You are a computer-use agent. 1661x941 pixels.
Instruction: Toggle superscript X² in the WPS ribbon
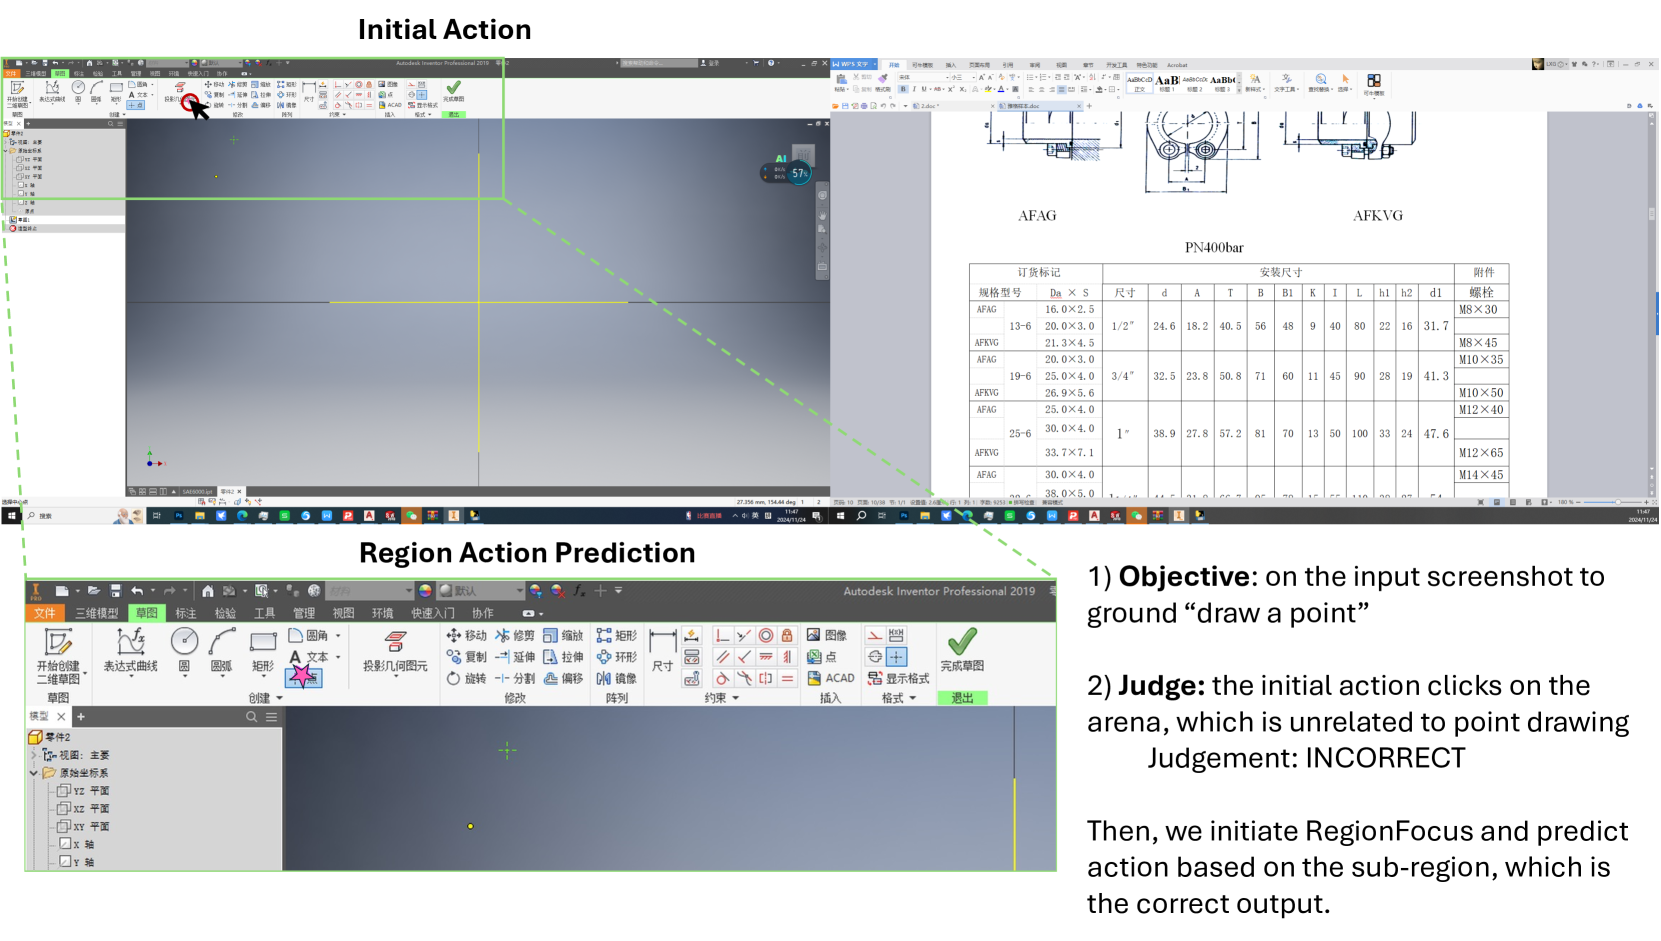click(951, 89)
